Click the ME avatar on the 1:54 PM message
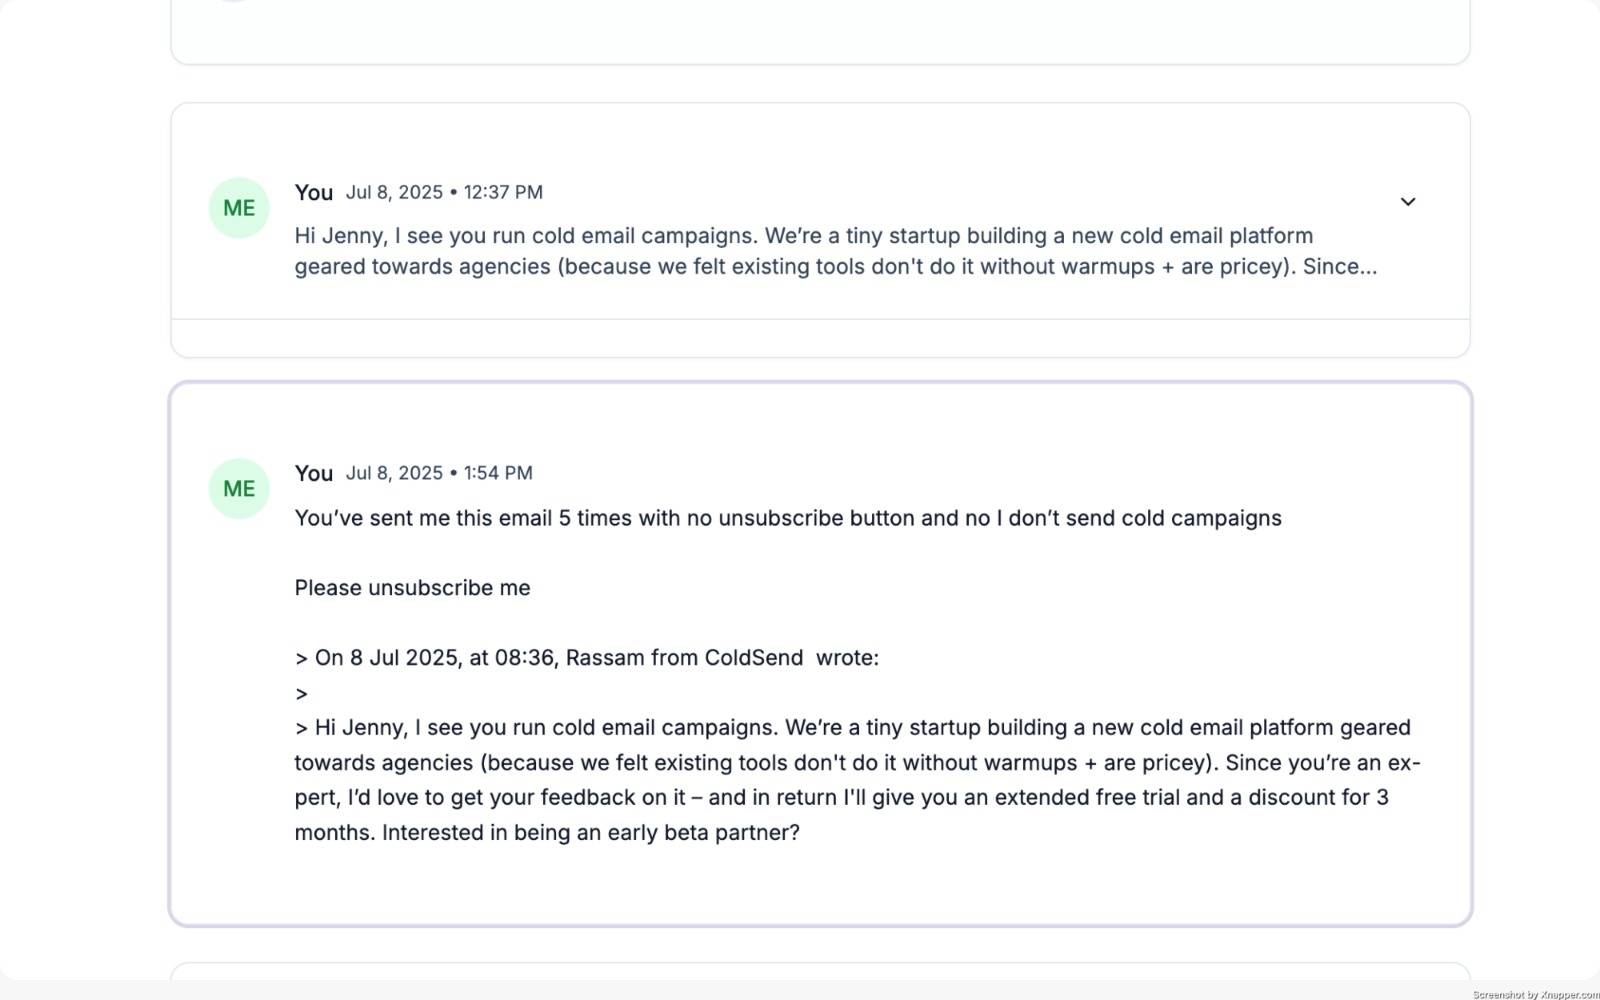Screen dimensions: 1600x1000 tap(239, 489)
